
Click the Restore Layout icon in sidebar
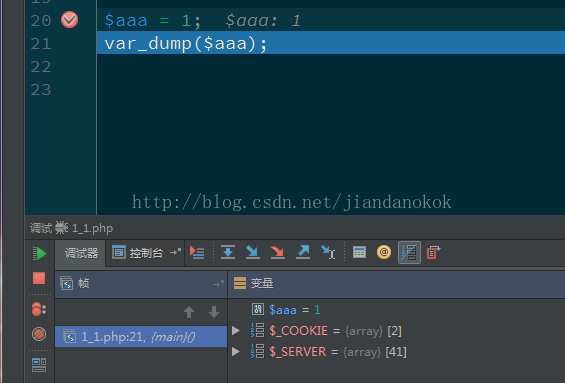(x=39, y=365)
